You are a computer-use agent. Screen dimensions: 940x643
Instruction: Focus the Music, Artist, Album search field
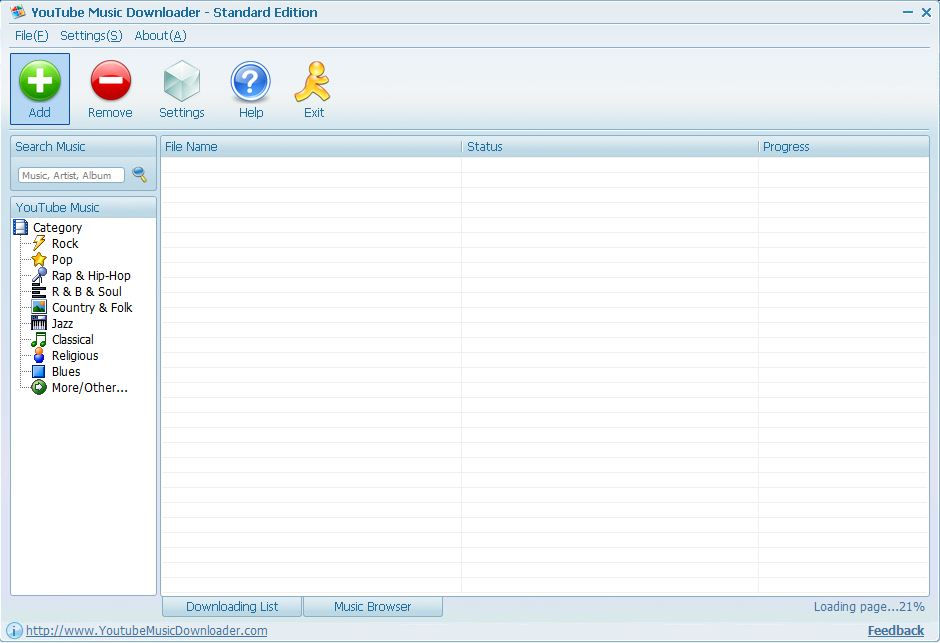(x=71, y=175)
